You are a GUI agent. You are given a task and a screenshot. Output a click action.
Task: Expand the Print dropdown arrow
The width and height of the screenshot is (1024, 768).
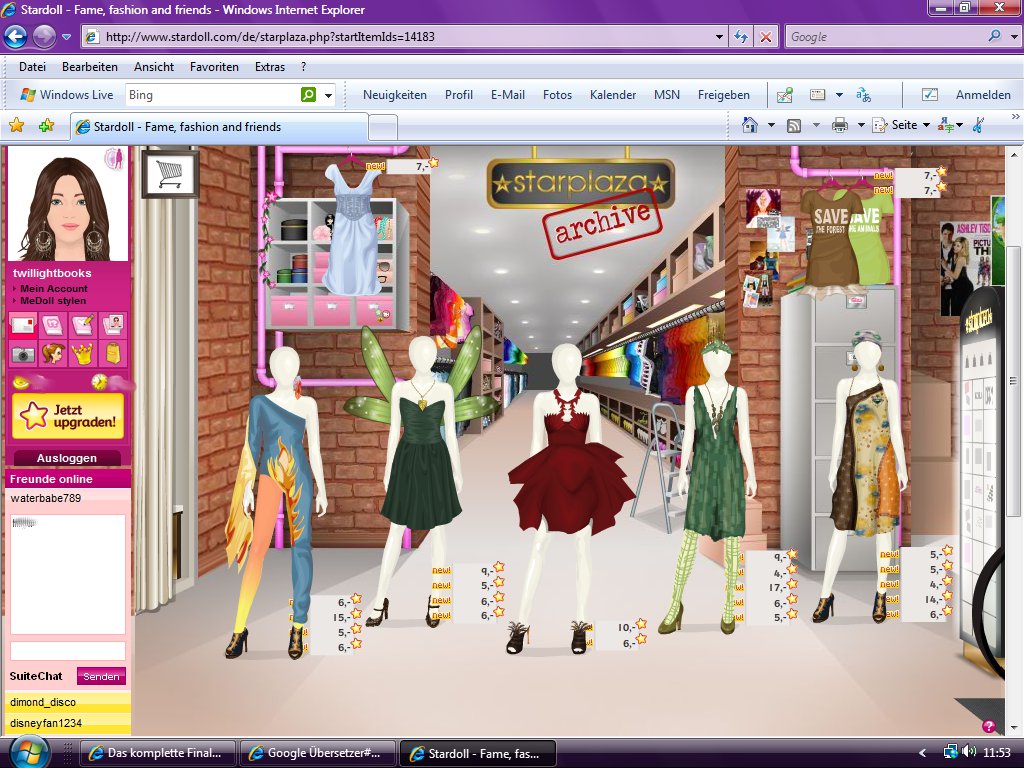(x=861, y=125)
